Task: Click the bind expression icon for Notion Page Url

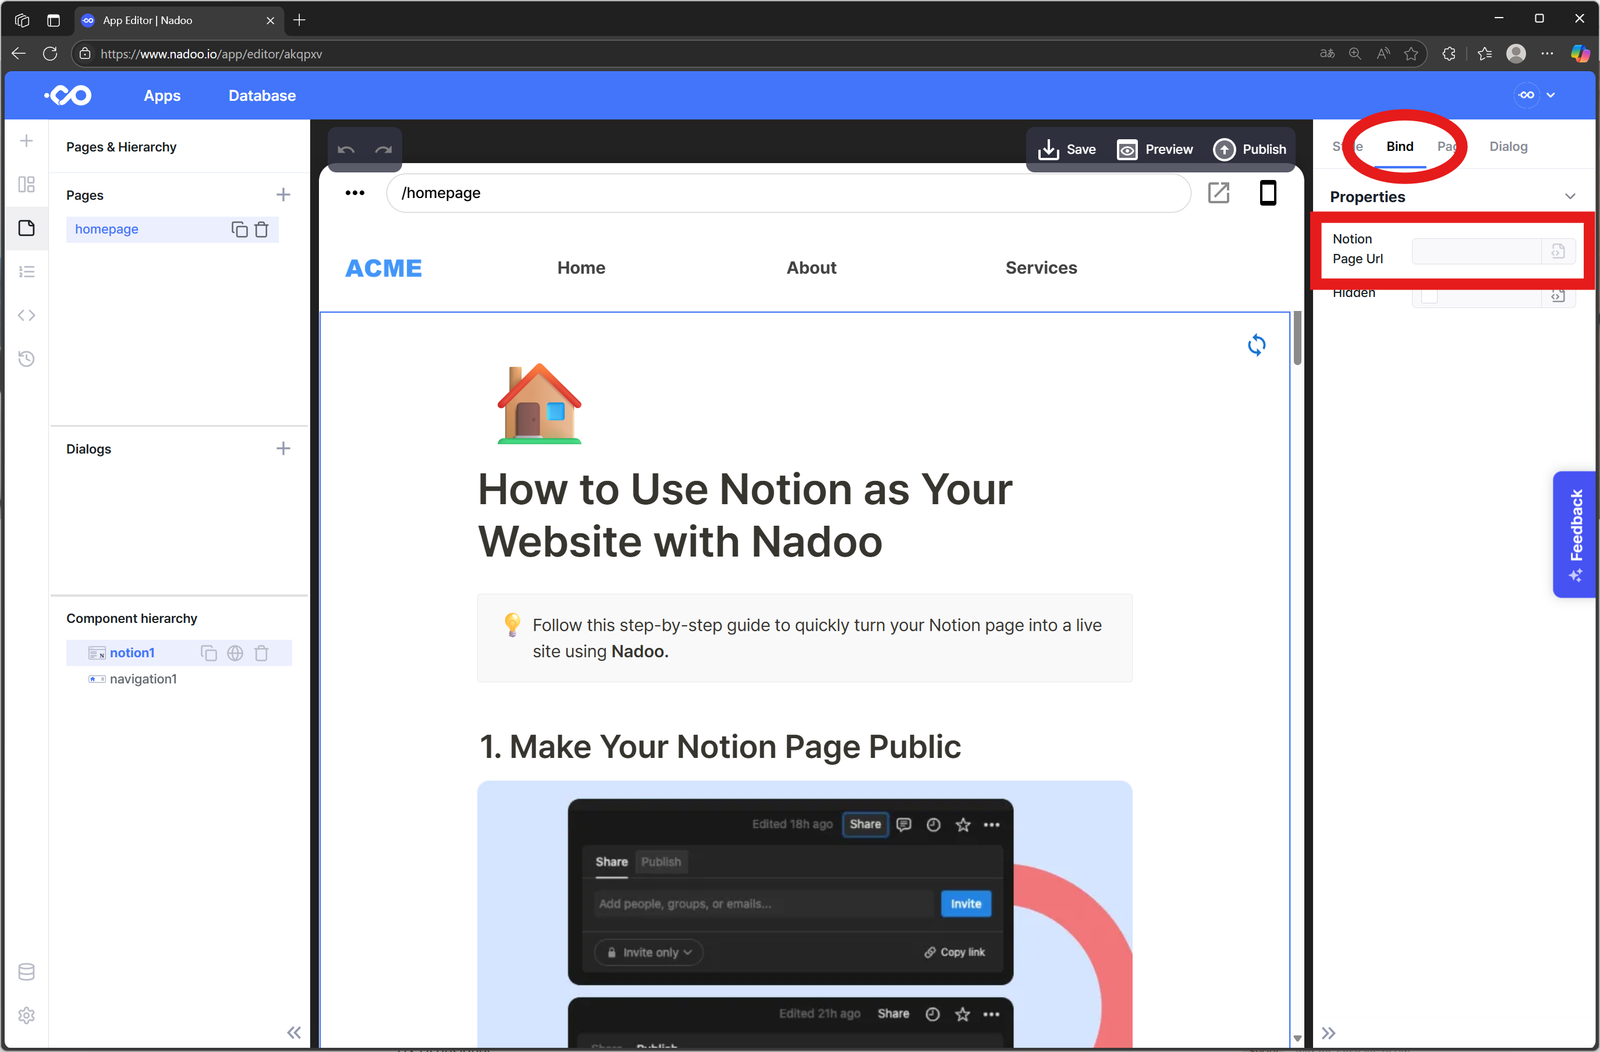Action: click(1558, 251)
